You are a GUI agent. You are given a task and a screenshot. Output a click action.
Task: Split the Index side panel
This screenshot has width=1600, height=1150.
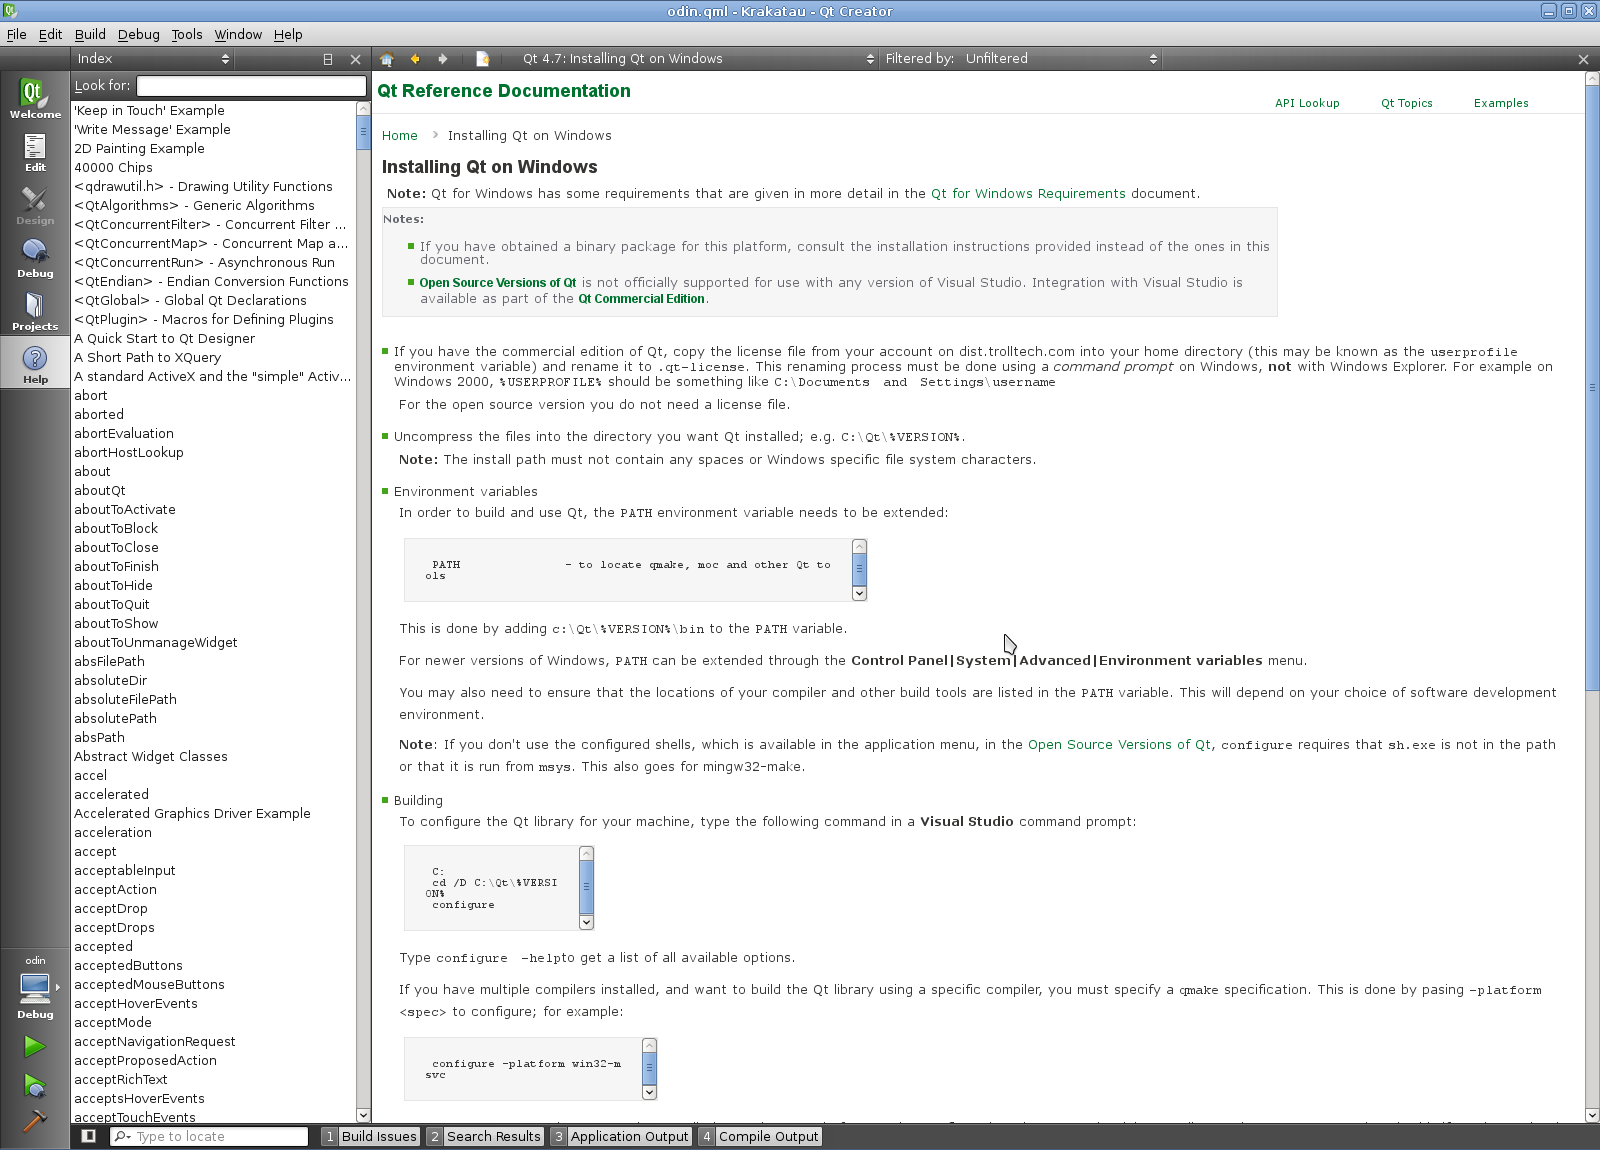click(327, 59)
